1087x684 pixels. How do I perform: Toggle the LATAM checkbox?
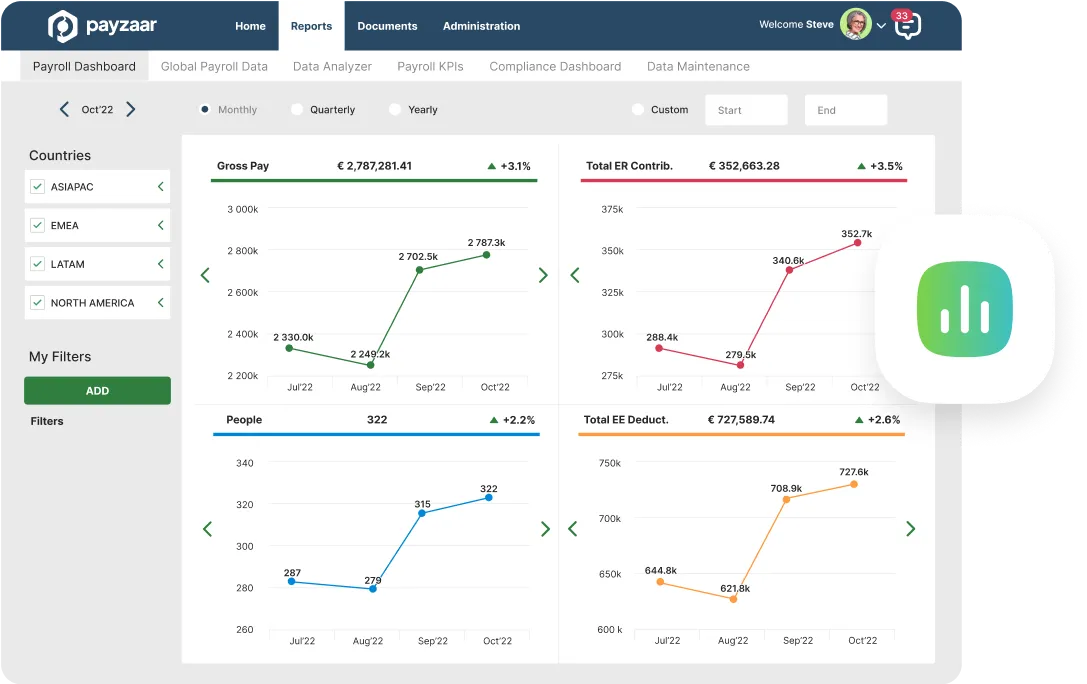pyautogui.click(x=38, y=264)
